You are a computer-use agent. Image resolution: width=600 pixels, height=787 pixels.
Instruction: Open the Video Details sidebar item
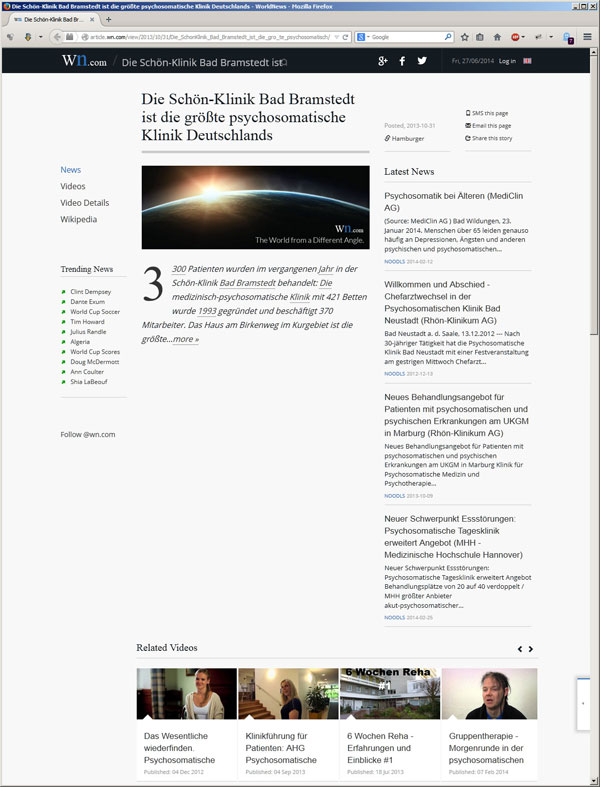84,203
